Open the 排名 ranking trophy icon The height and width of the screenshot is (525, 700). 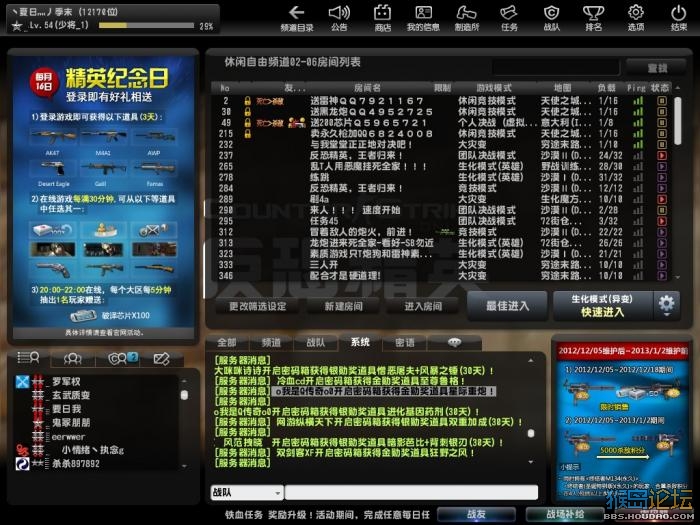(x=593, y=18)
